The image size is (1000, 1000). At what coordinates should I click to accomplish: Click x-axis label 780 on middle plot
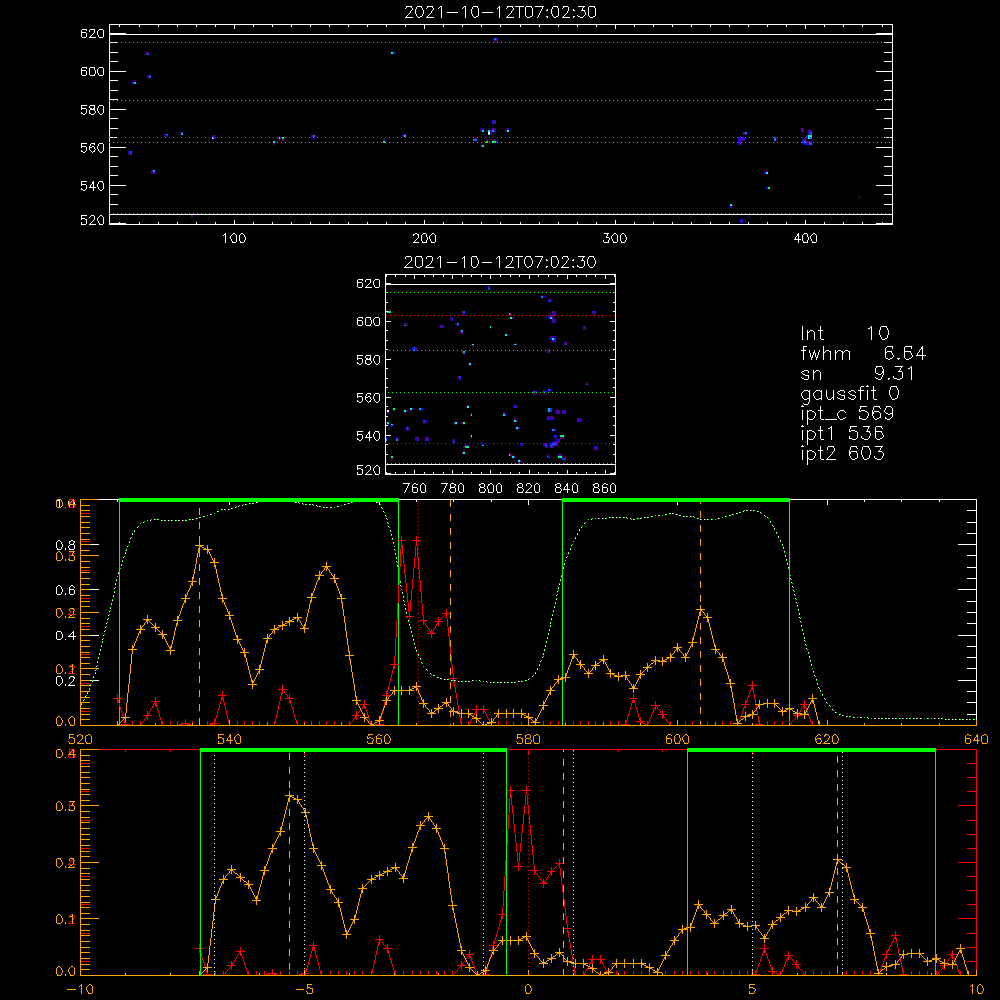click(x=453, y=489)
